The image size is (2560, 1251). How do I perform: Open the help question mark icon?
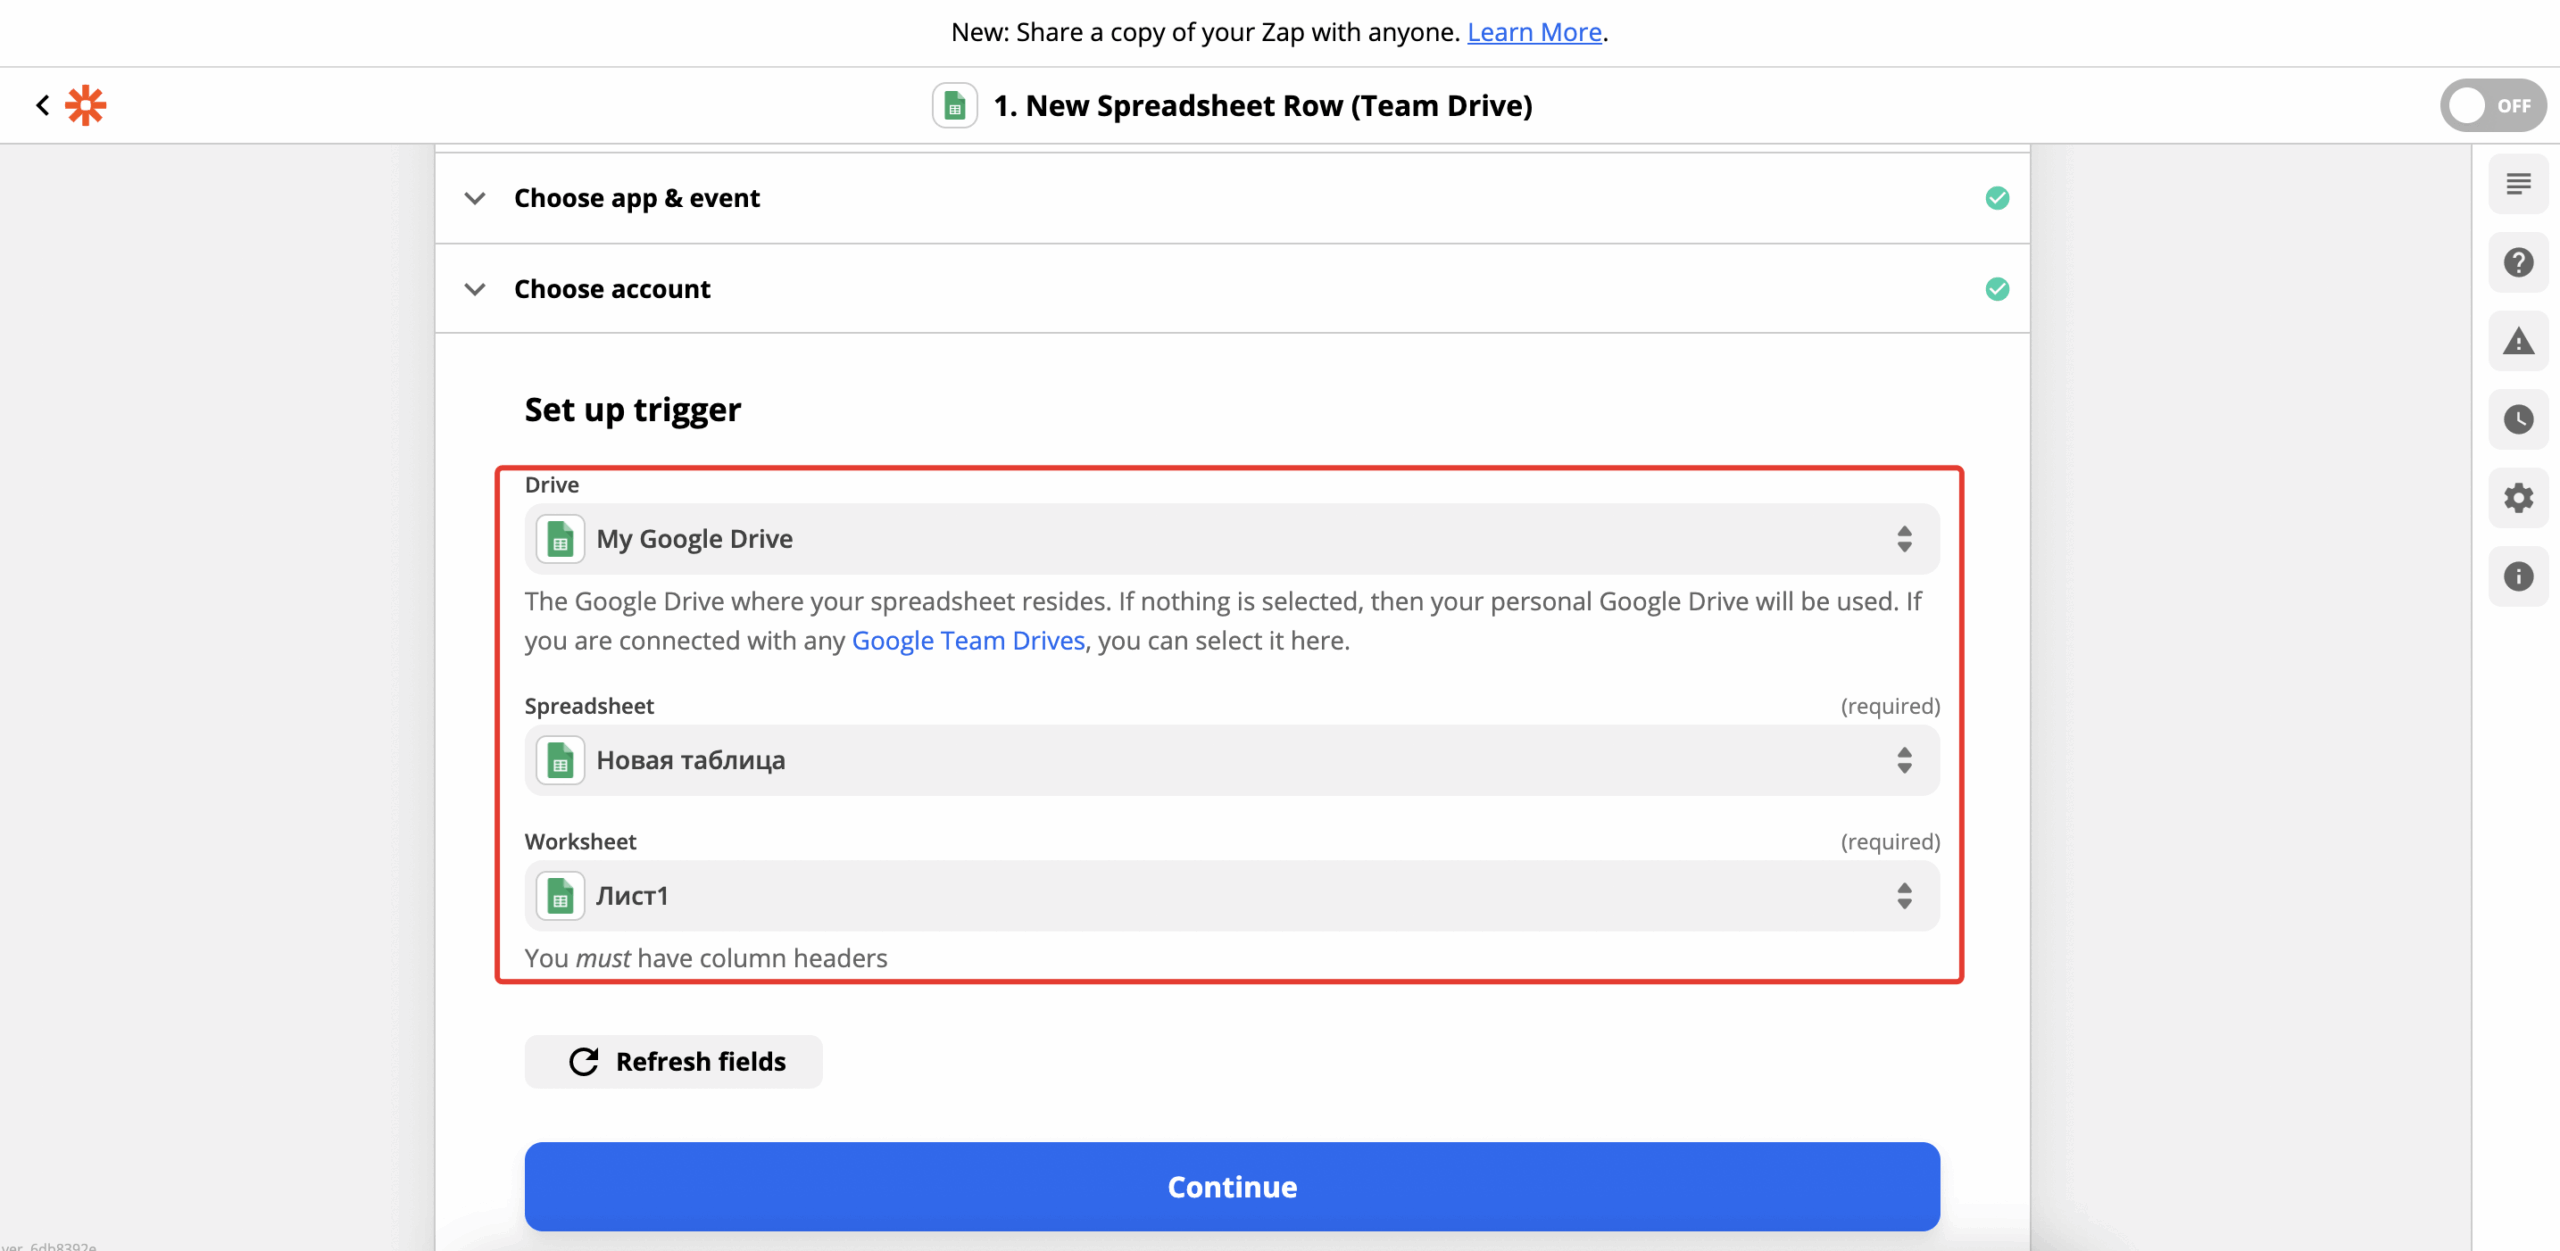2517,262
